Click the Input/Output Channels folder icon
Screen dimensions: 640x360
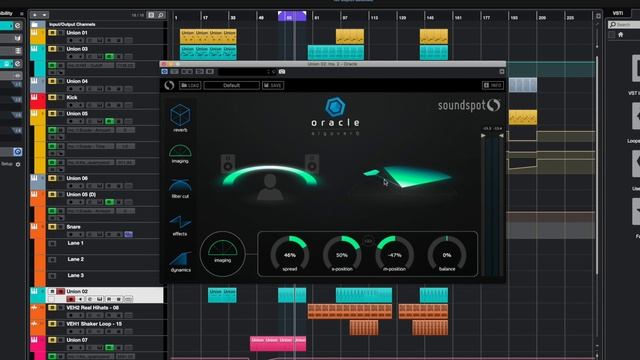click(x=35, y=24)
